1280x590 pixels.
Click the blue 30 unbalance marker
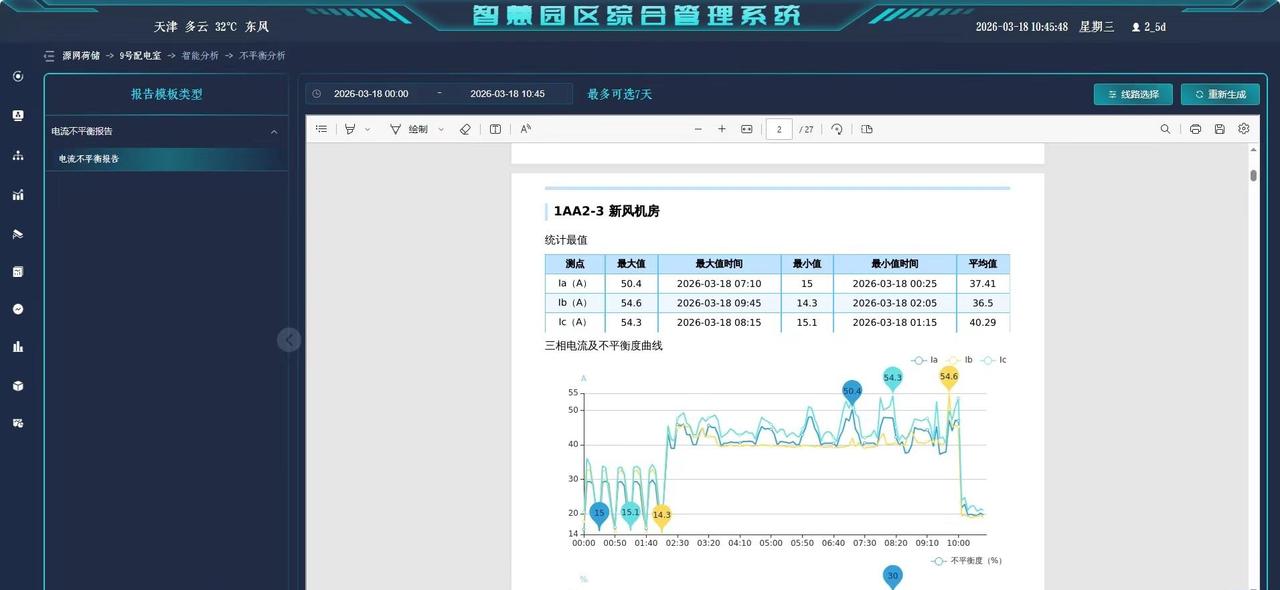pos(893,577)
